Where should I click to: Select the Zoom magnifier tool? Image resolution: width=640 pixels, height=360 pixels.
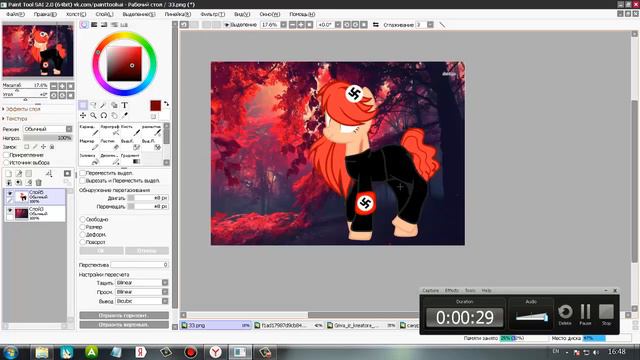[93, 116]
